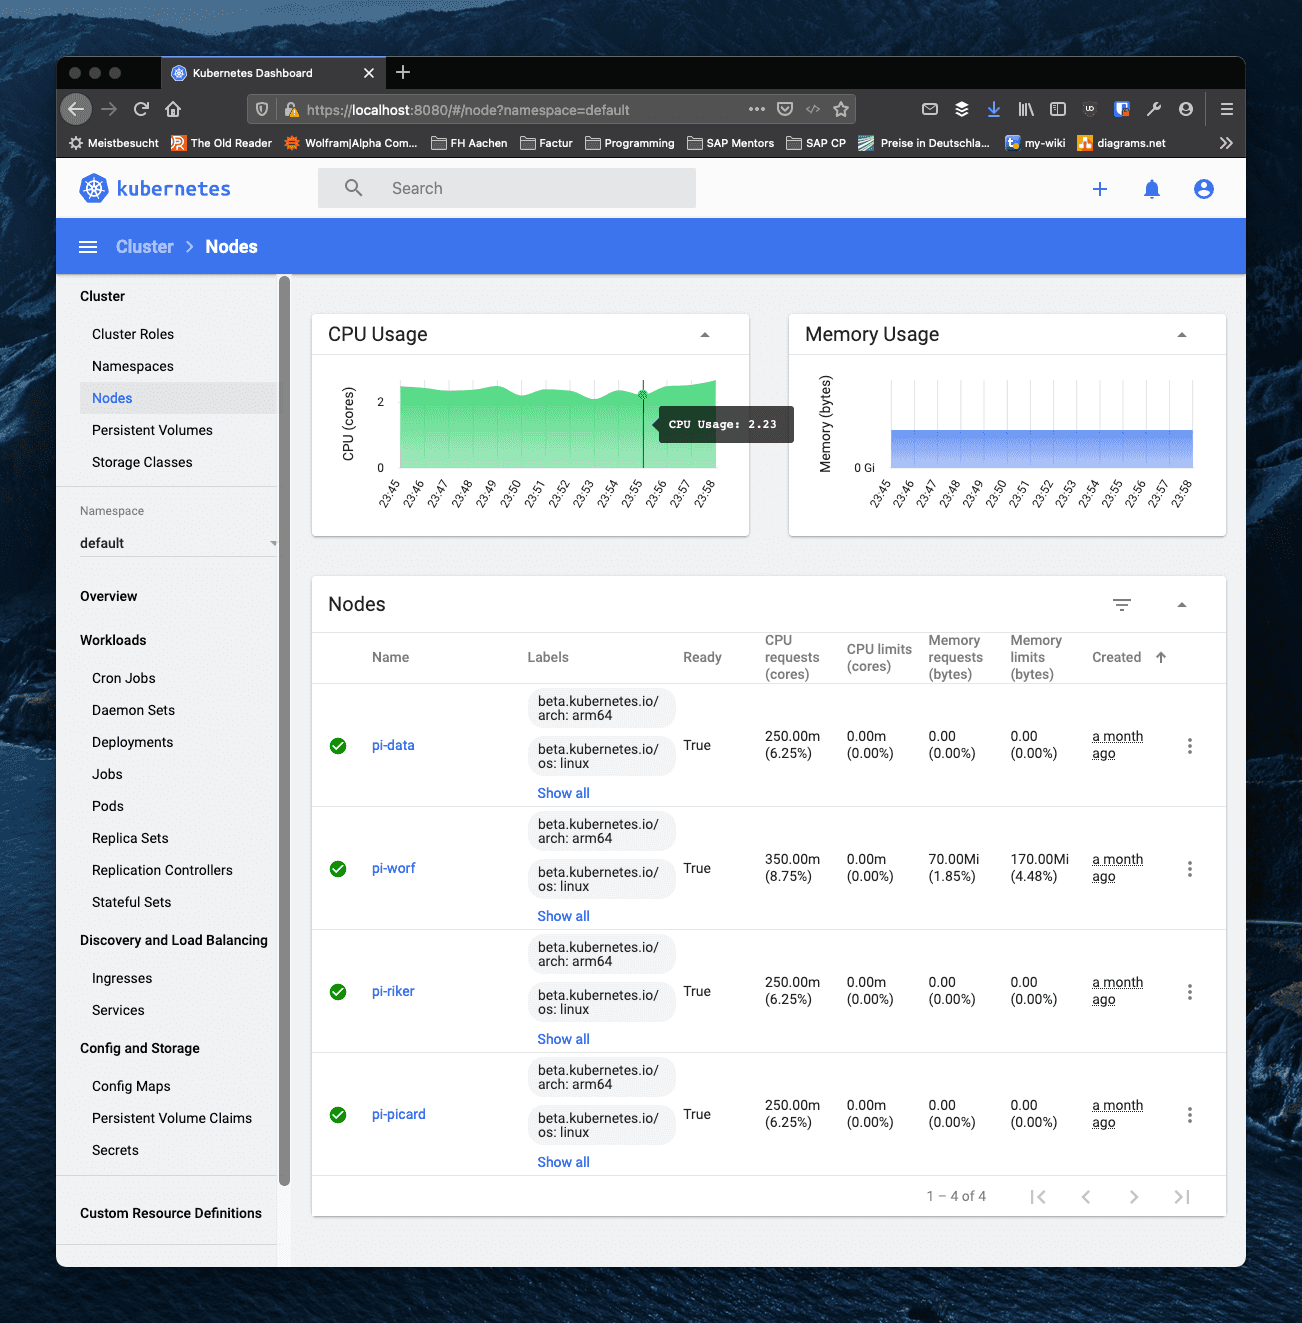Open the pi-data node link
Image resolution: width=1302 pixels, height=1323 pixels.
tap(393, 745)
